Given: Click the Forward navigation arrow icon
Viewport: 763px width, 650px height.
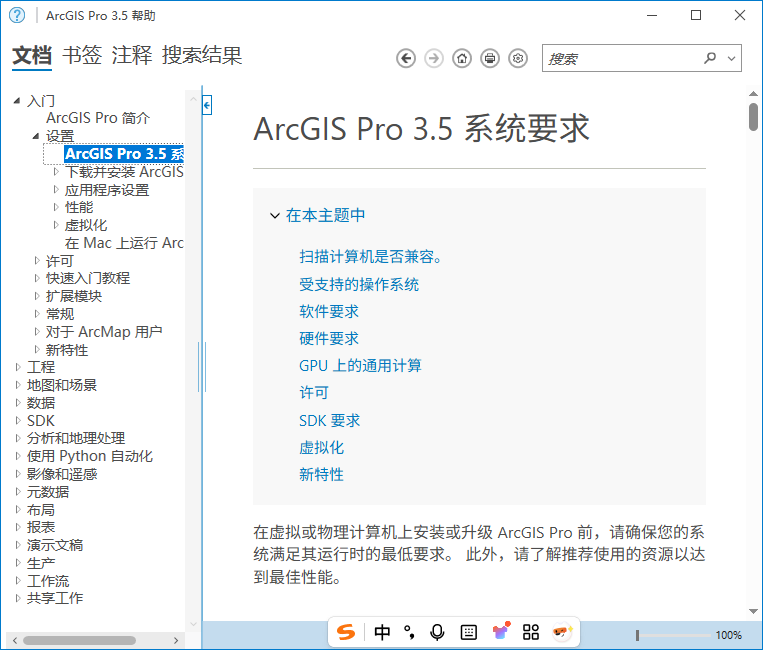Looking at the screenshot, I should click(x=434, y=58).
